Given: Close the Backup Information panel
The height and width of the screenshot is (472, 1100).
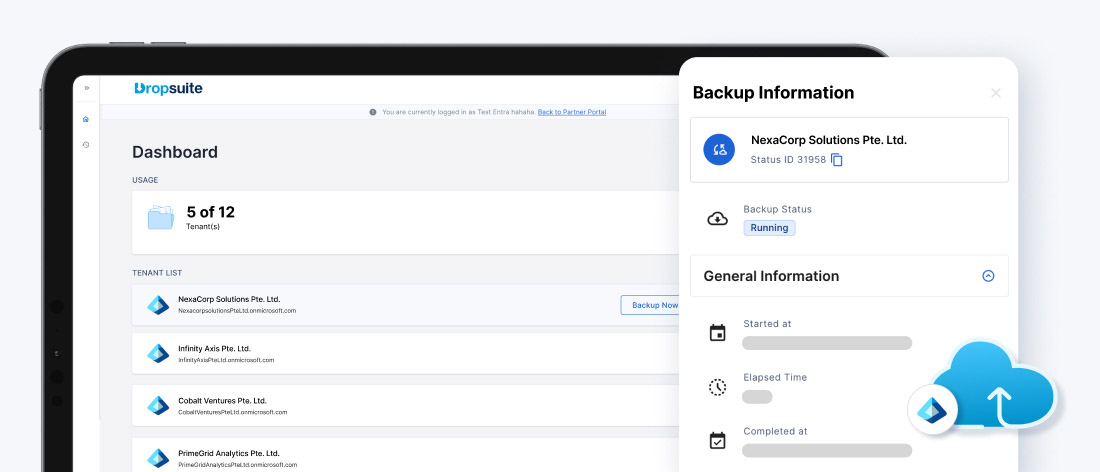Looking at the screenshot, I should (995, 93).
